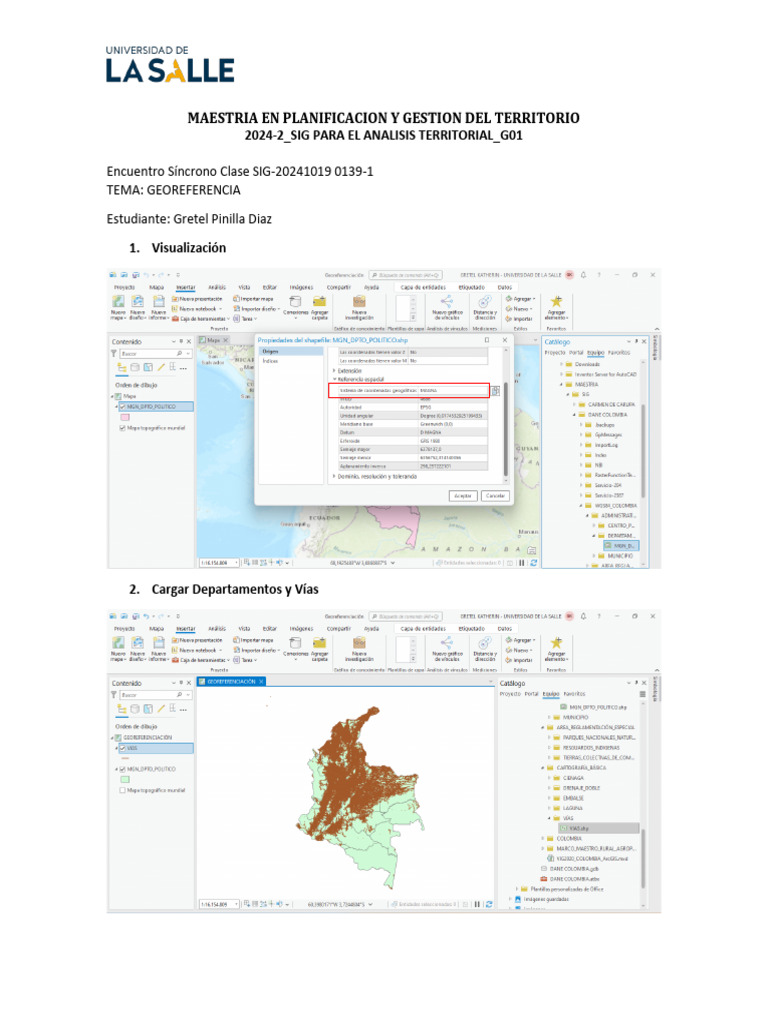The image size is (768, 1024).
Task: Click pink symbol swatch under MGN_DPTO_POLITICO
Action: point(125,417)
